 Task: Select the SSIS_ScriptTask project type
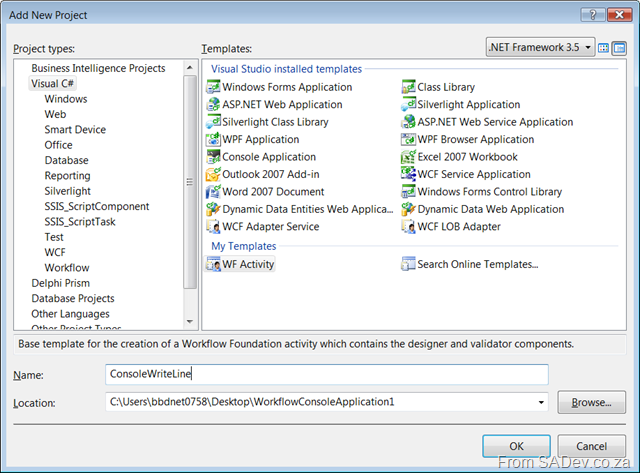(80, 222)
